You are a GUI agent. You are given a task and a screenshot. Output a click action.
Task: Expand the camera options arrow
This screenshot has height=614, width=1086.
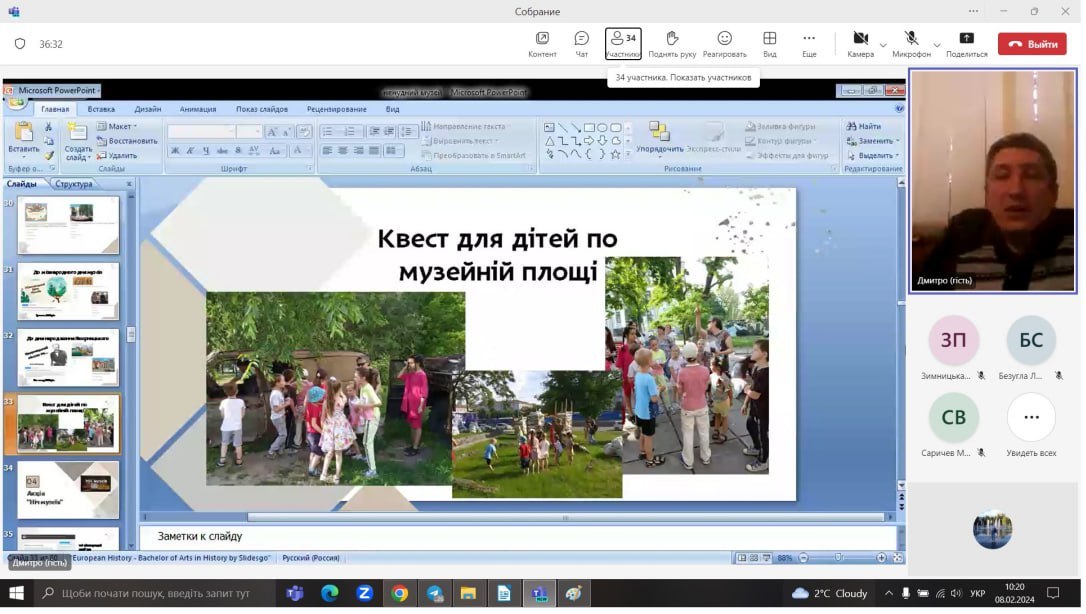point(883,45)
